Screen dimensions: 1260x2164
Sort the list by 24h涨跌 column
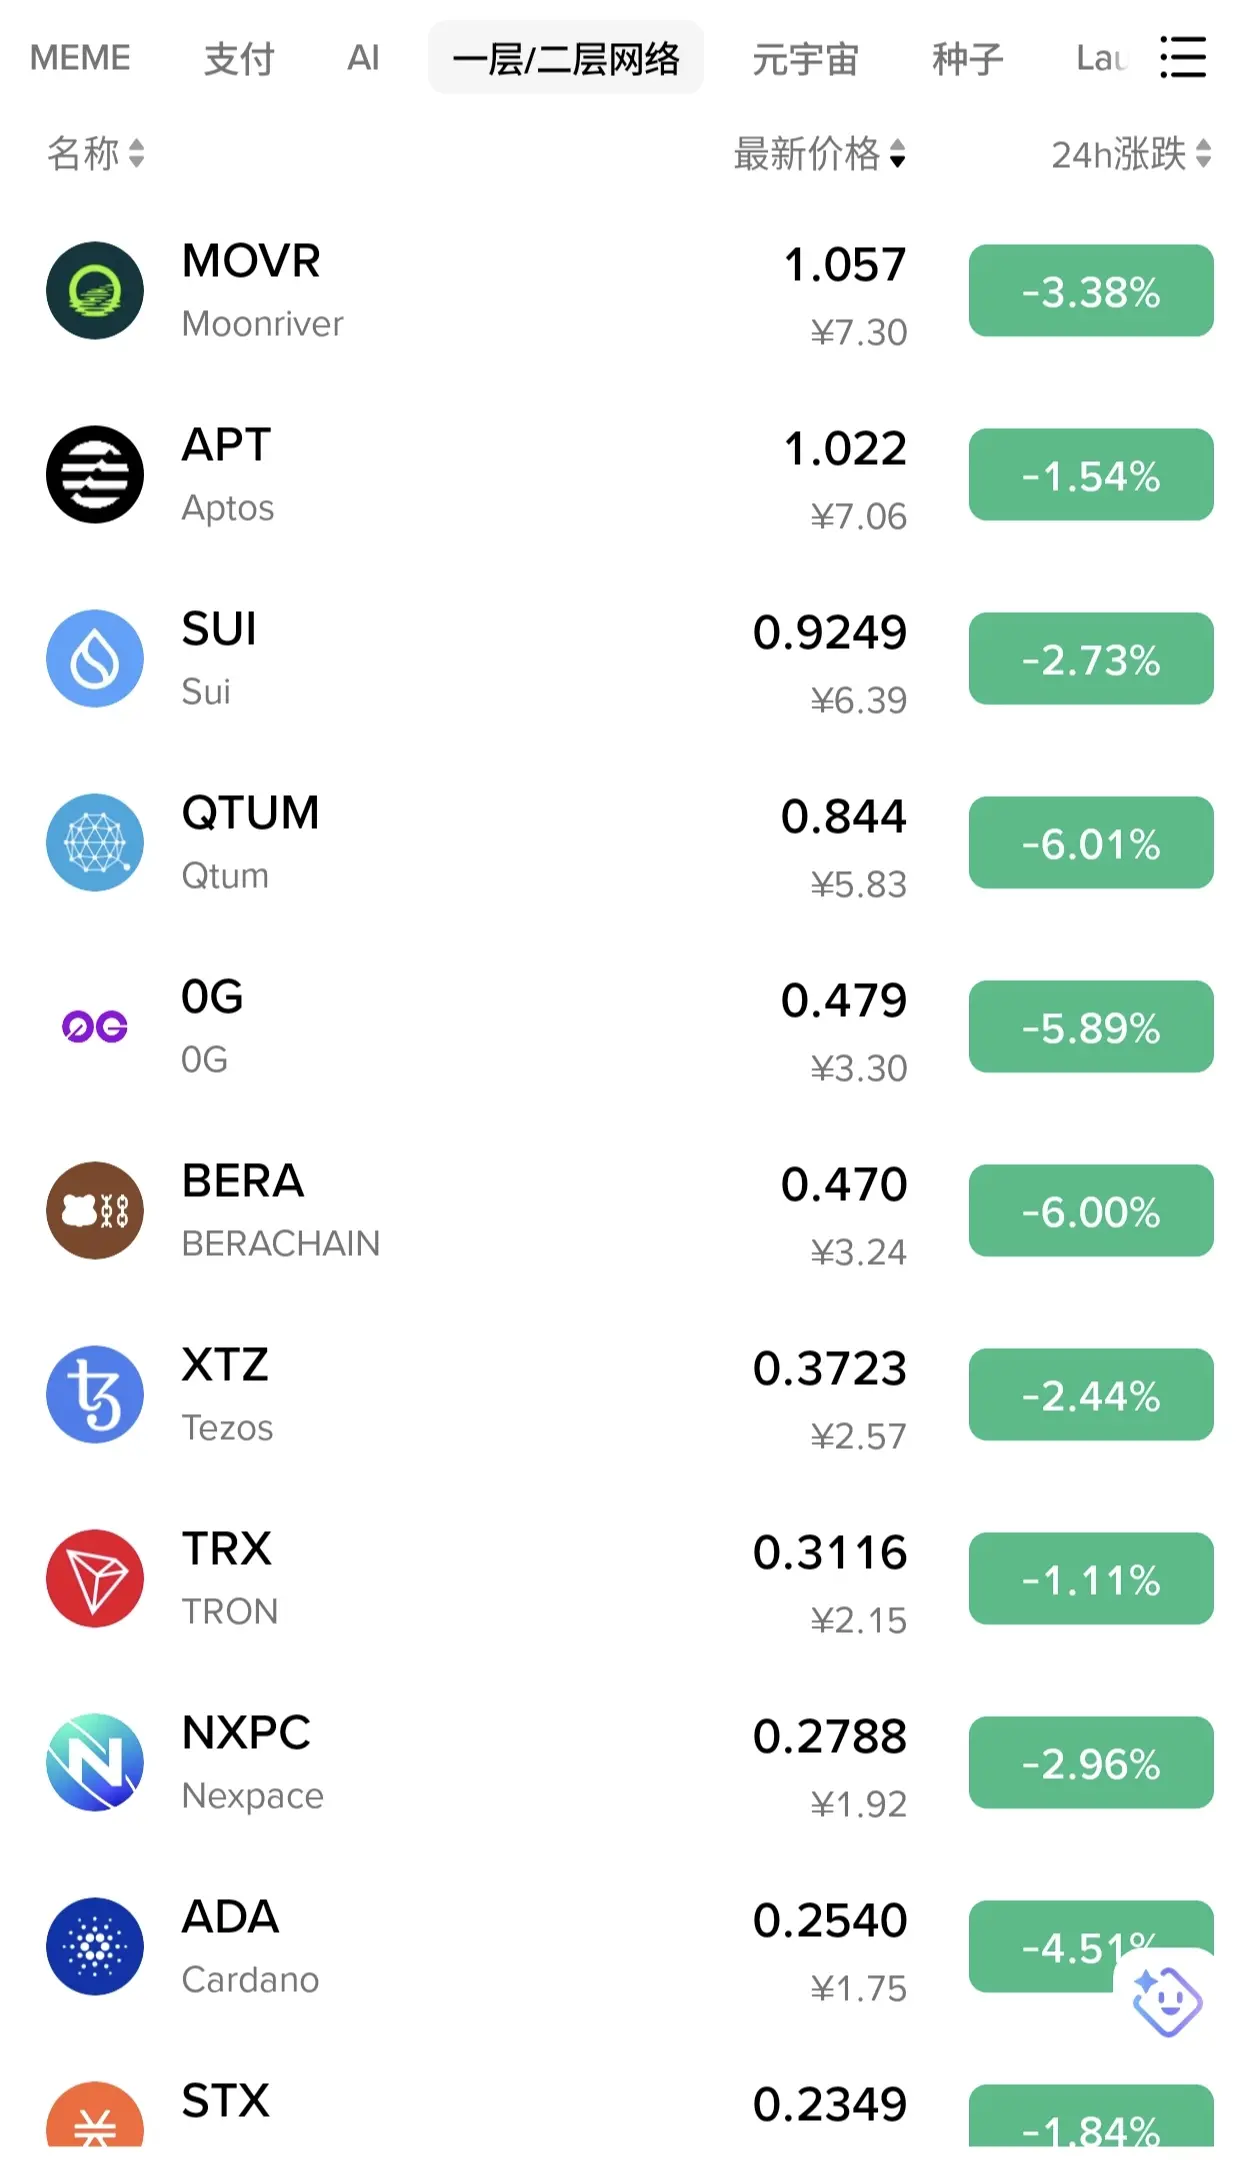pos(1132,154)
